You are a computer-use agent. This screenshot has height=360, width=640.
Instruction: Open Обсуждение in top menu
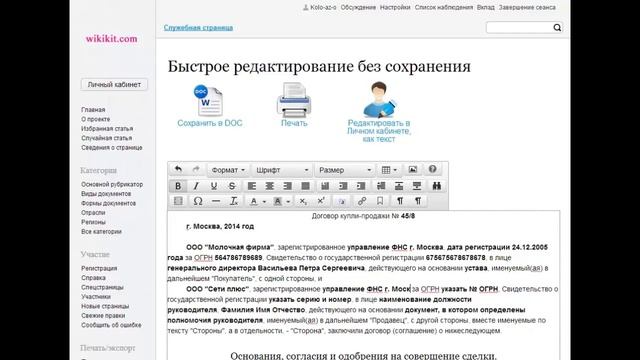[358, 7]
